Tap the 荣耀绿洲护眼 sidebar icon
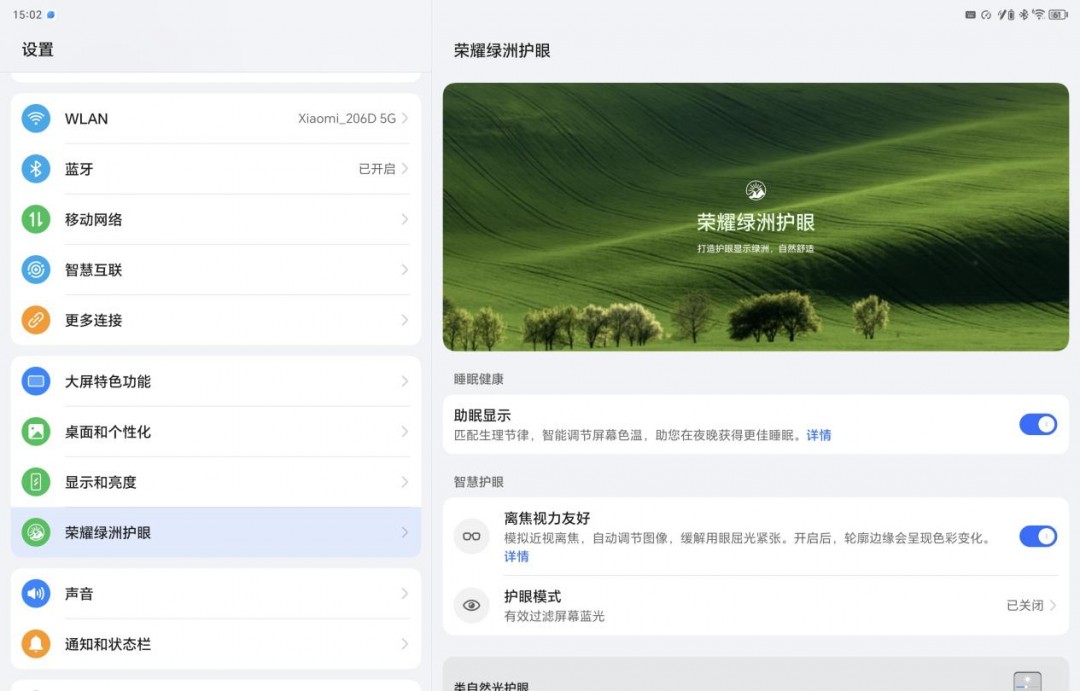 point(36,532)
